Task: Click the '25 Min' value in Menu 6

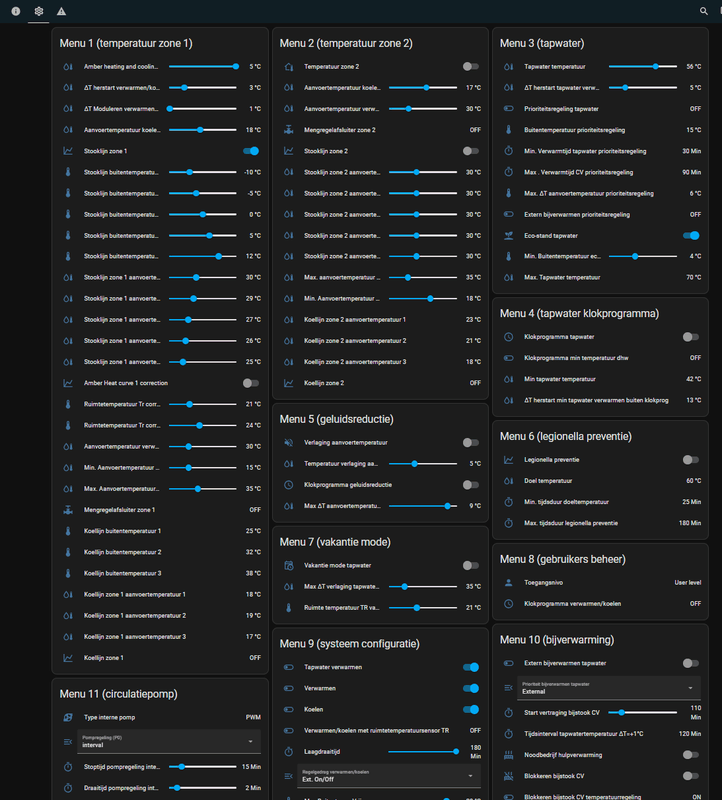Action: [x=691, y=502]
